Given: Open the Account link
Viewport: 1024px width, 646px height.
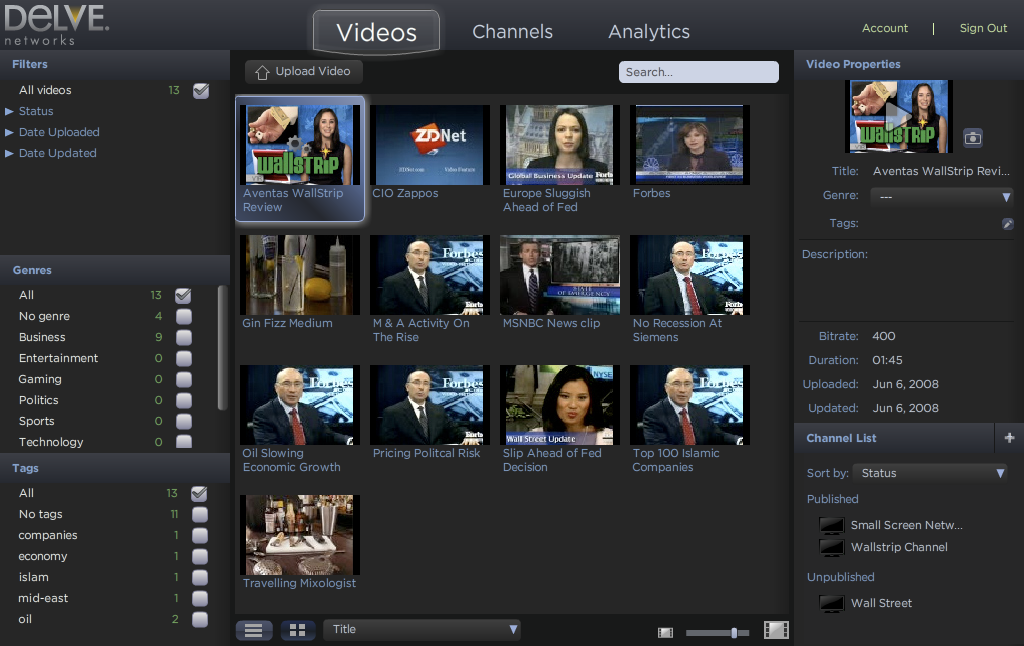Looking at the screenshot, I should [885, 28].
